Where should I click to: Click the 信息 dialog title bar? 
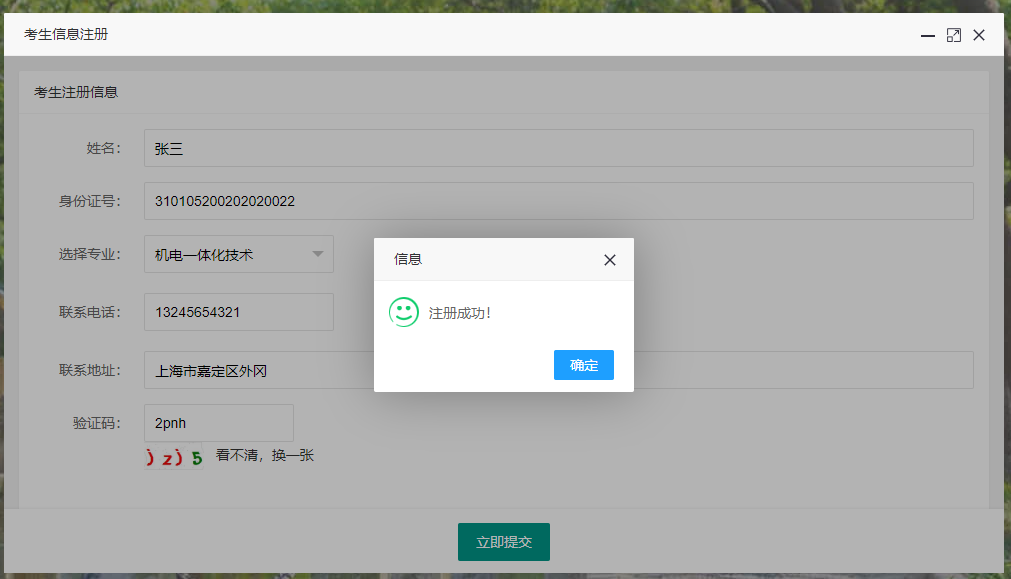480,259
